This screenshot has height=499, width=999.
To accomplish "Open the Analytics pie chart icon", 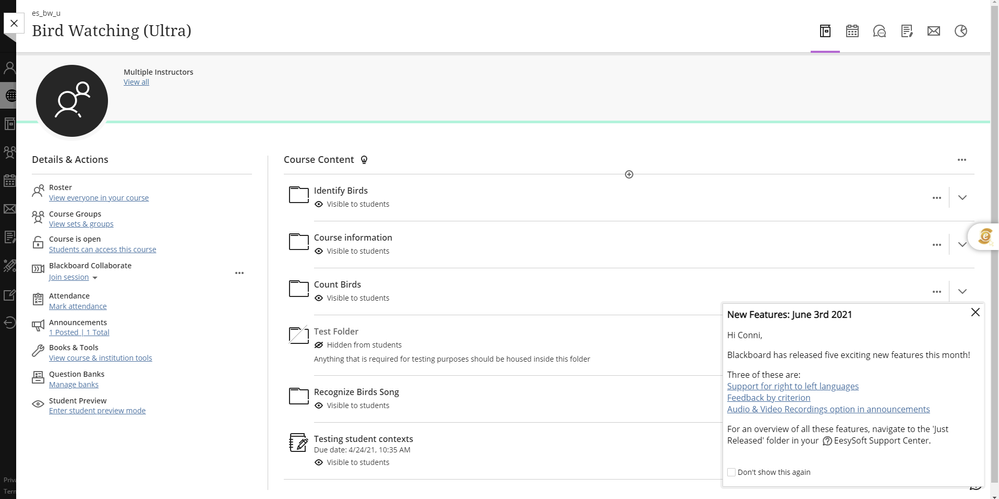I will click(x=961, y=31).
